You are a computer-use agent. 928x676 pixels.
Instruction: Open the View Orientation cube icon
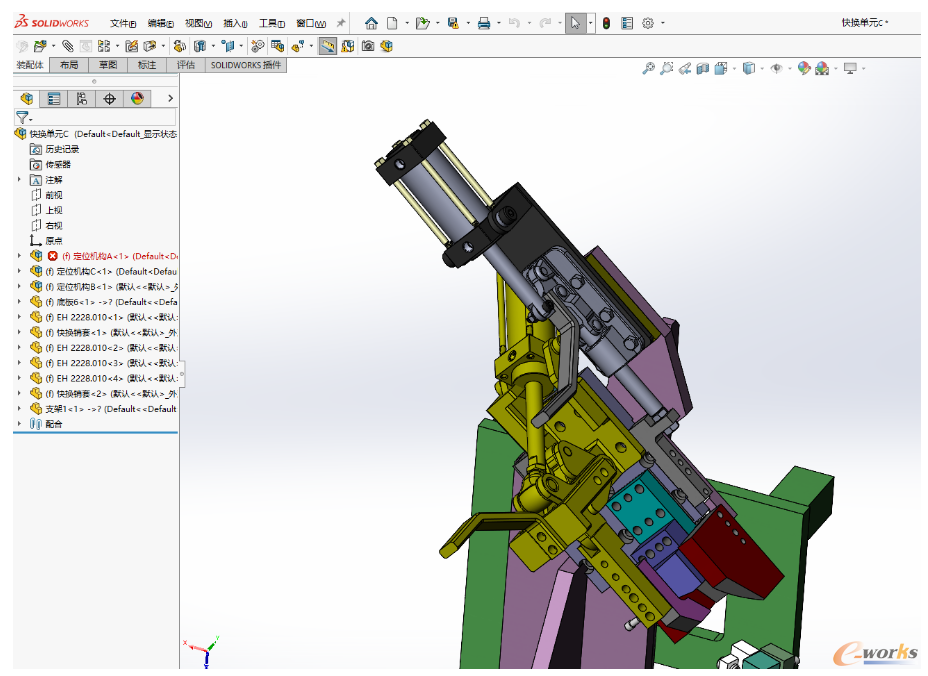tap(720, 69)
